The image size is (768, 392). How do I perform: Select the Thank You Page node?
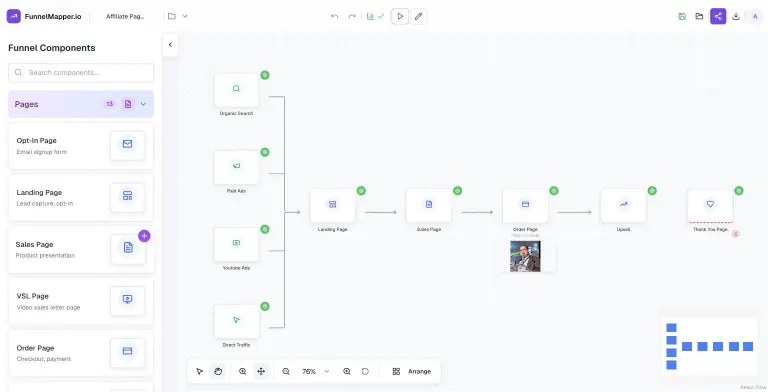(x=710, y=205)
